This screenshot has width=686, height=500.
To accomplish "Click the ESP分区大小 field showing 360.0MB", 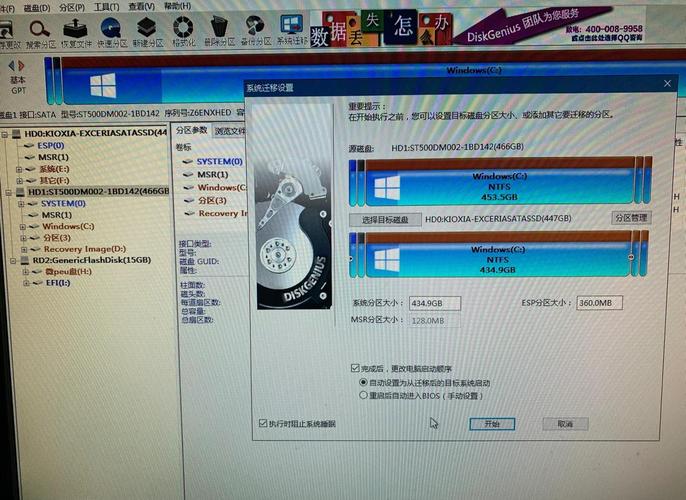I will 599,303.
